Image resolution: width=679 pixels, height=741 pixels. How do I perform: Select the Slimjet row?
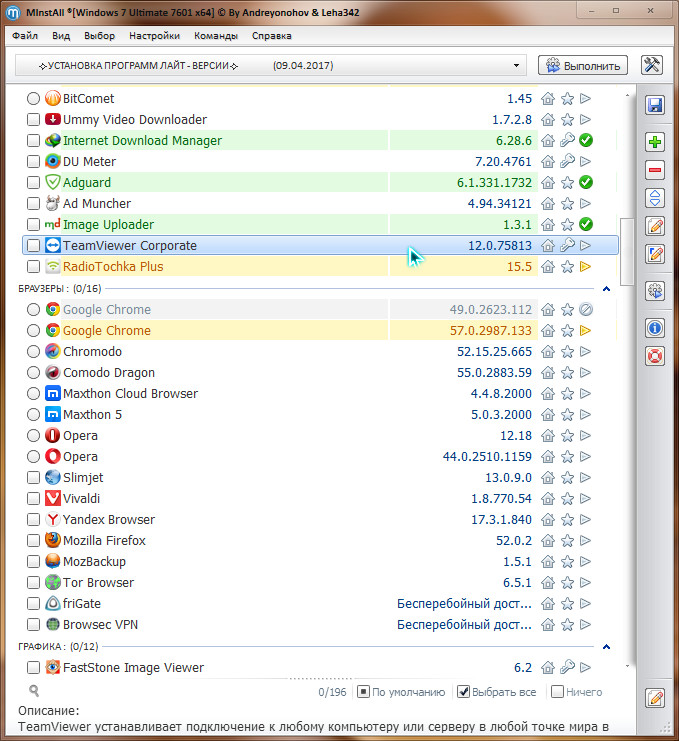(320, 477)
